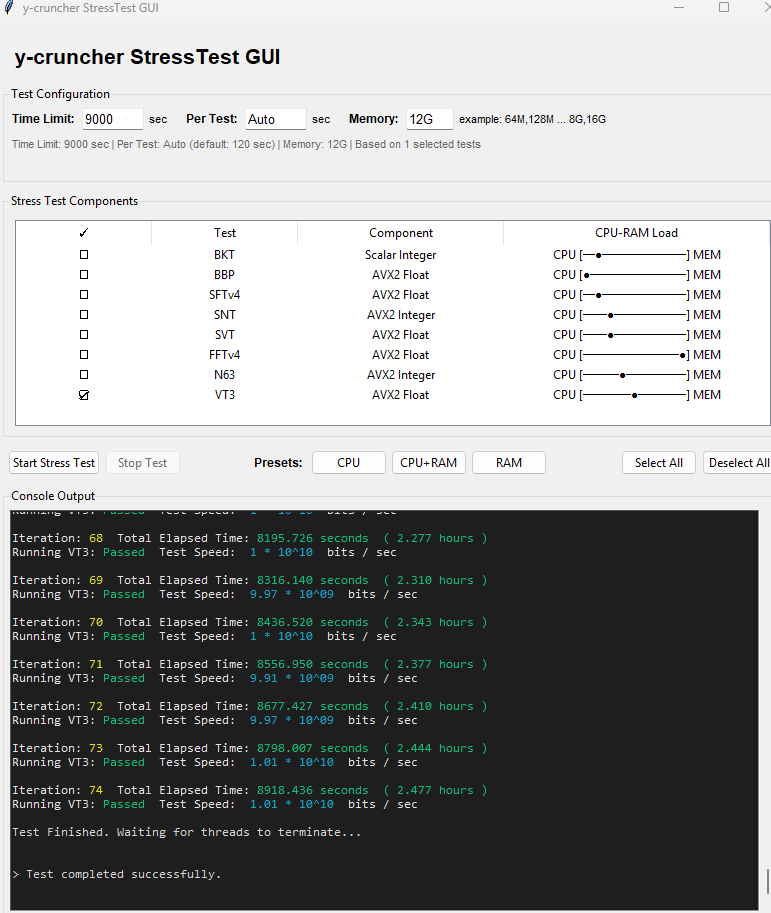Click '2.410 hours' in iteration 72

(x=435, y=706)
